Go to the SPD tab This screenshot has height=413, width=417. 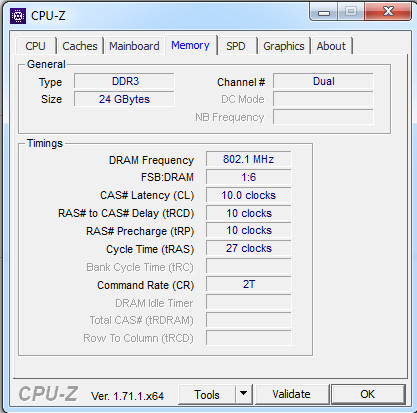tap(236, 46)
